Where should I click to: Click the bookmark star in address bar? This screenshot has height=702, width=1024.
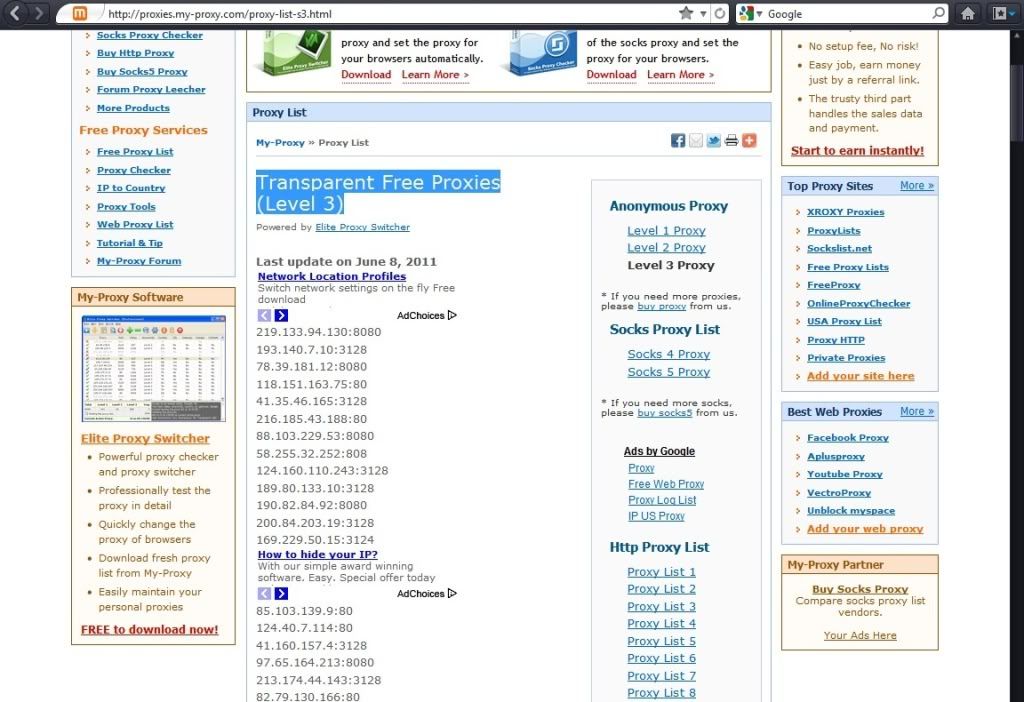pos(686,13)
